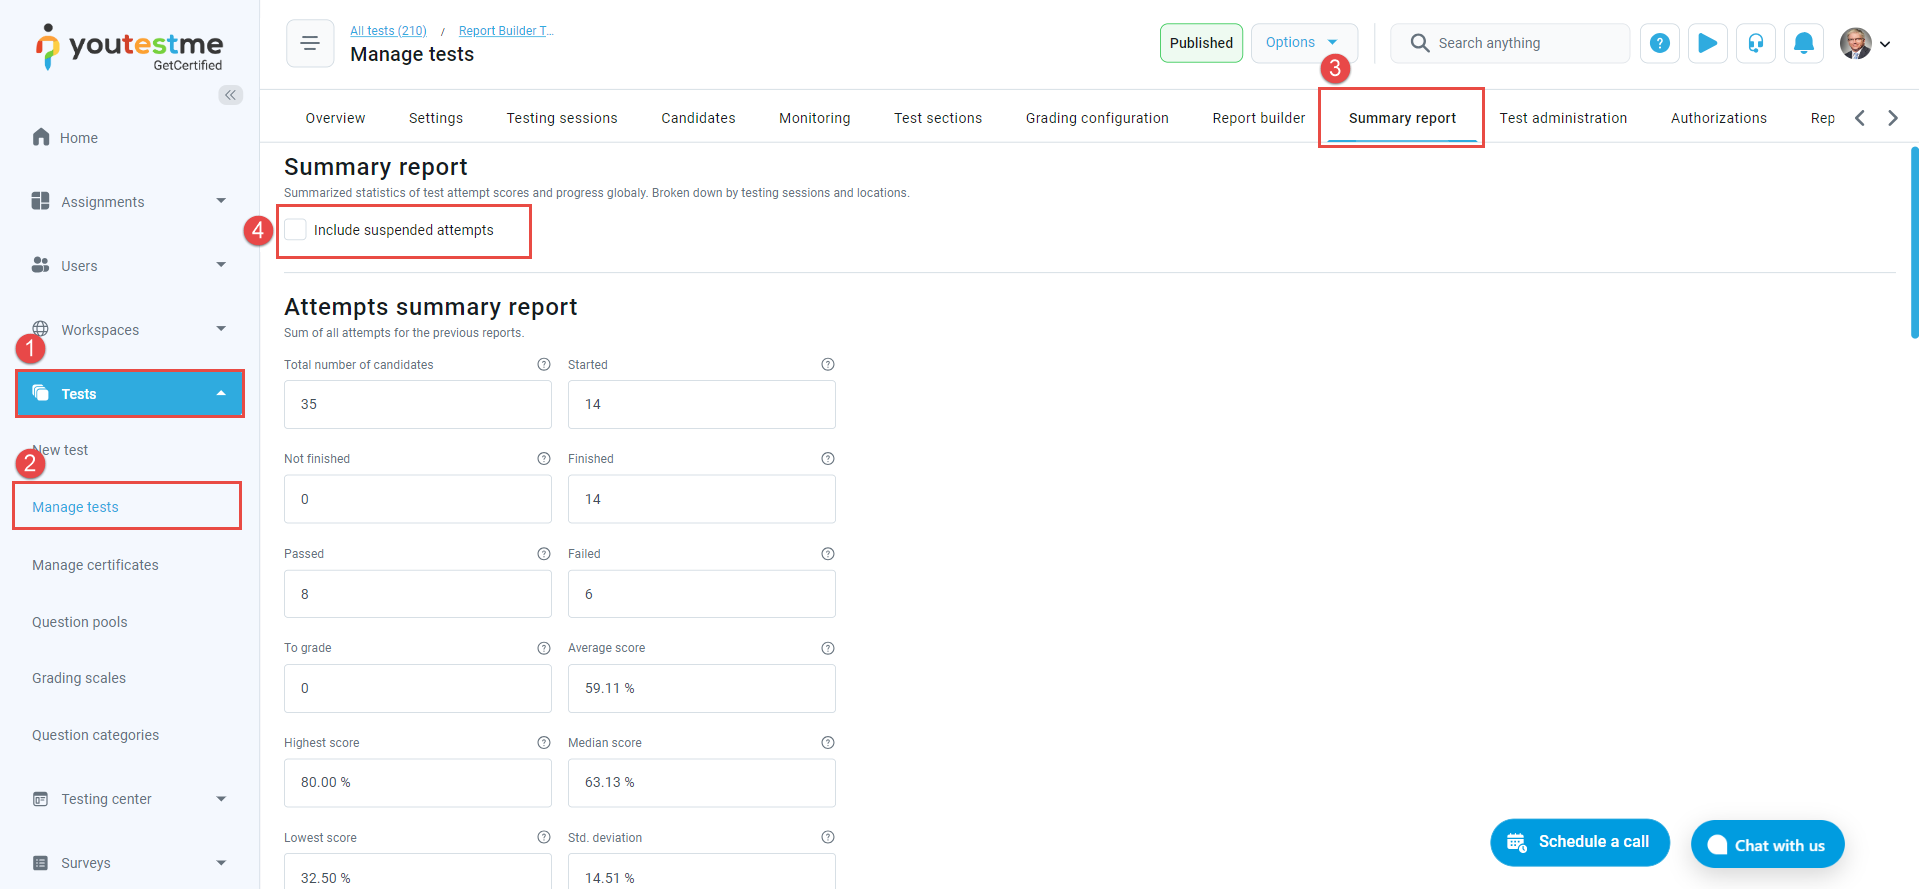Open the Options dropdown
The height and width of the screenshot is (889, 1919).
point(1304,43)
